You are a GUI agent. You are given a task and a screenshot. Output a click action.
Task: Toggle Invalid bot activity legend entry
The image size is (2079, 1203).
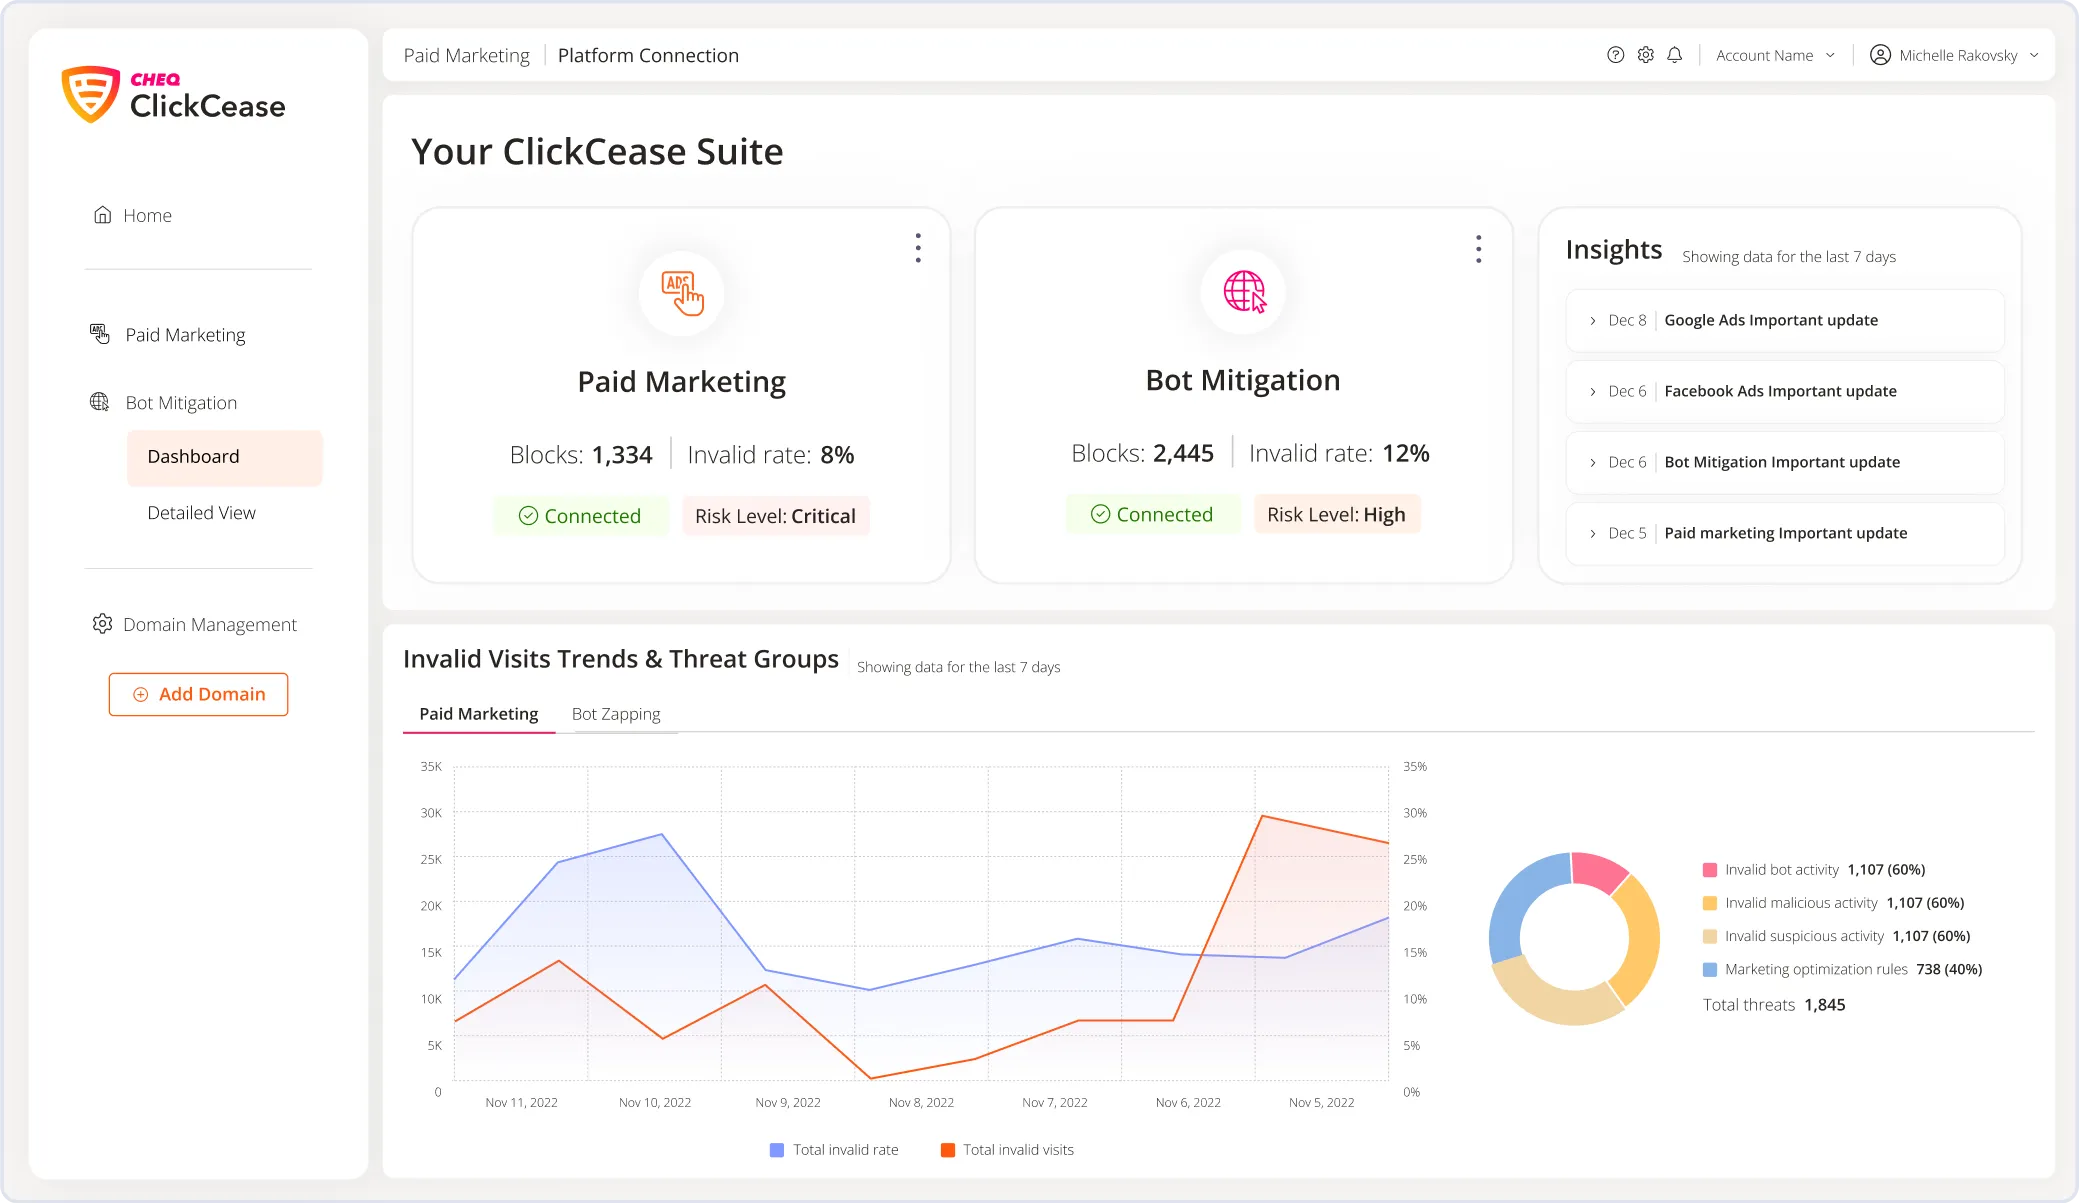1781,870
